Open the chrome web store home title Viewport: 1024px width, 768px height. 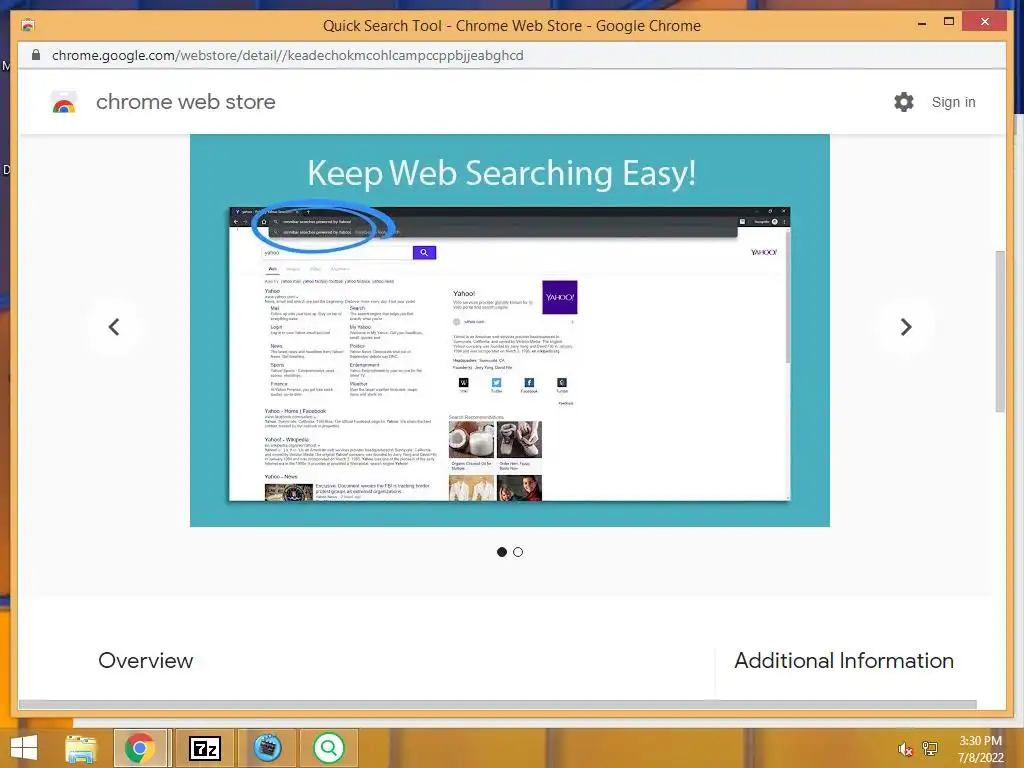point(185,102)
